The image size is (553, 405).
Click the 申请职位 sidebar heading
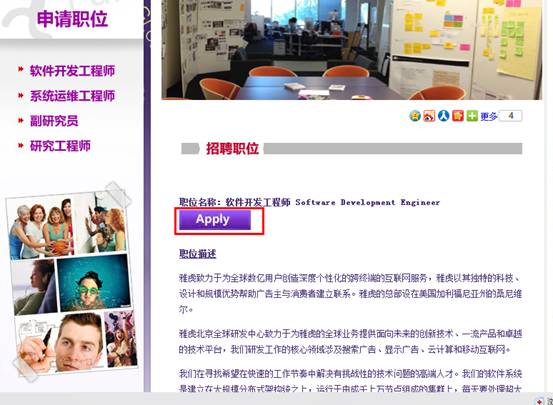point(72,18)
